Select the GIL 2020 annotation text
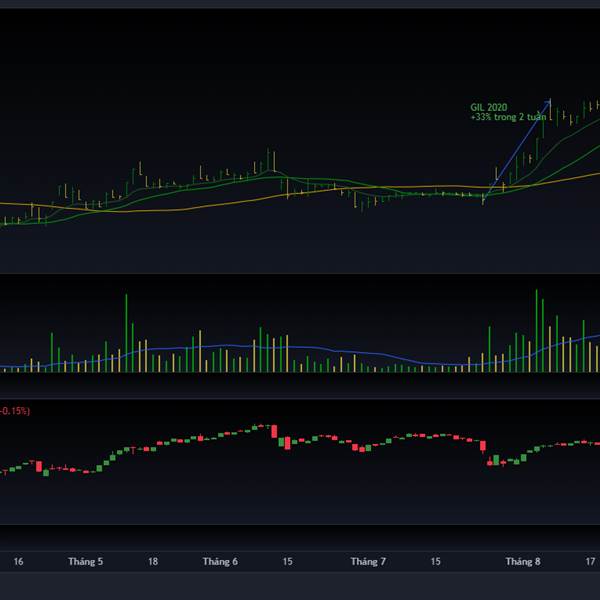 (488, 107)
